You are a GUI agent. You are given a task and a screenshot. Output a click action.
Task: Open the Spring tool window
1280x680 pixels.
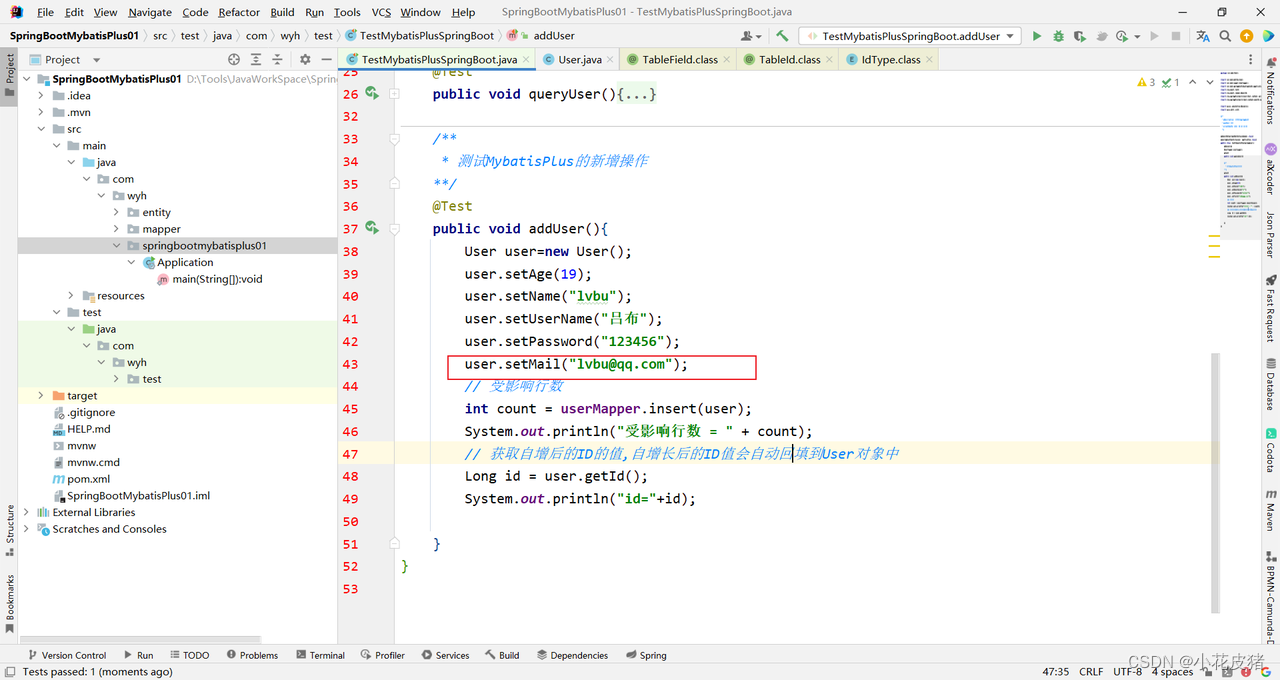coord(646,656)
